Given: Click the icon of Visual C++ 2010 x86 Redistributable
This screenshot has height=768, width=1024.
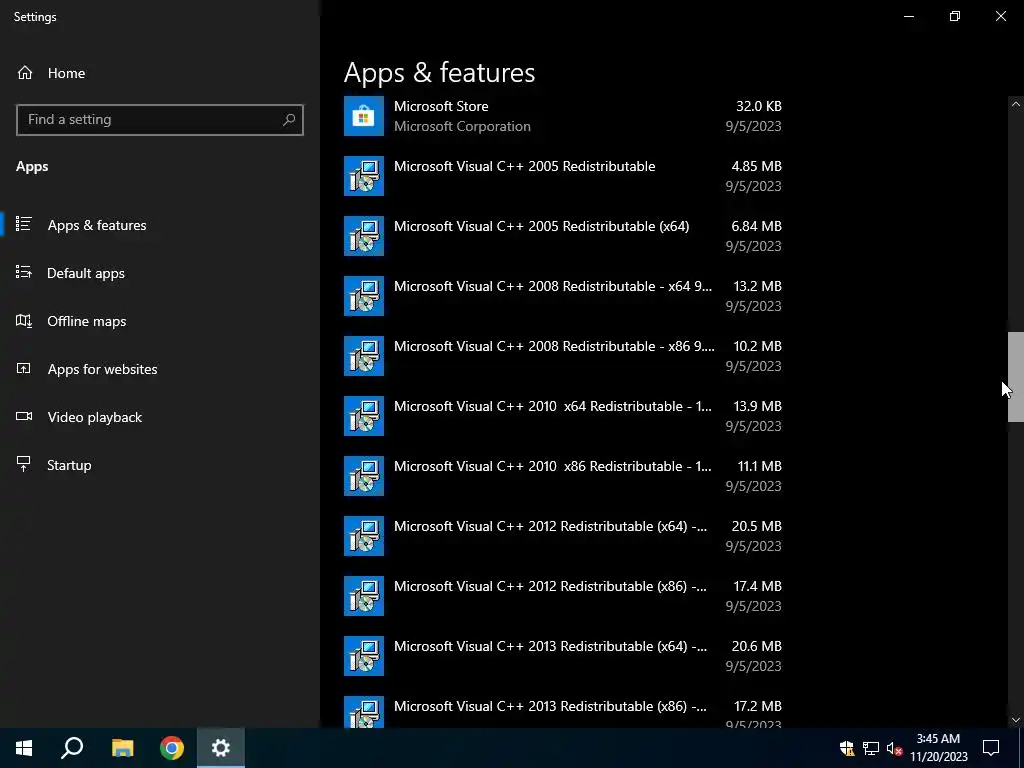Looking at the screenshot, I should pos(364,476).
